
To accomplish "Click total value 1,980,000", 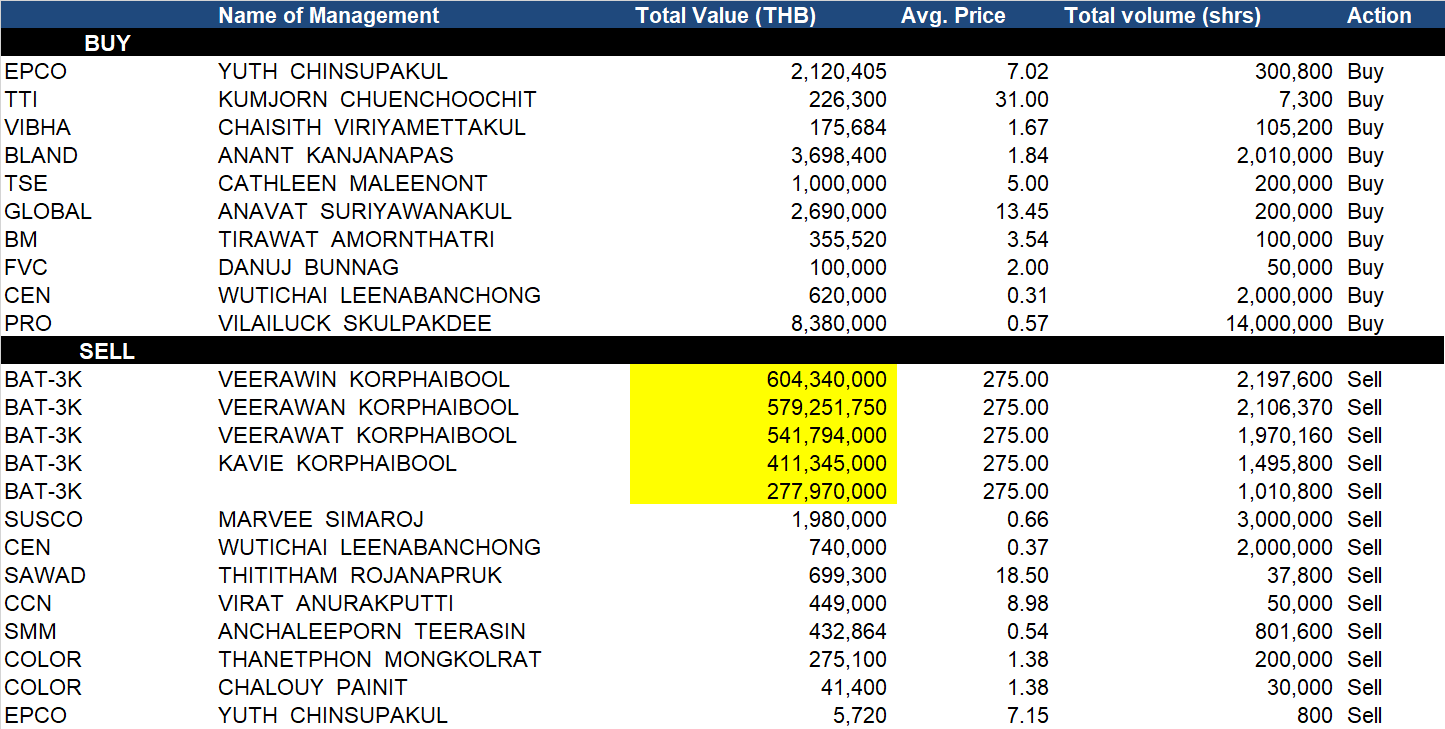I will pyautogui.click(x=838, y=519).
